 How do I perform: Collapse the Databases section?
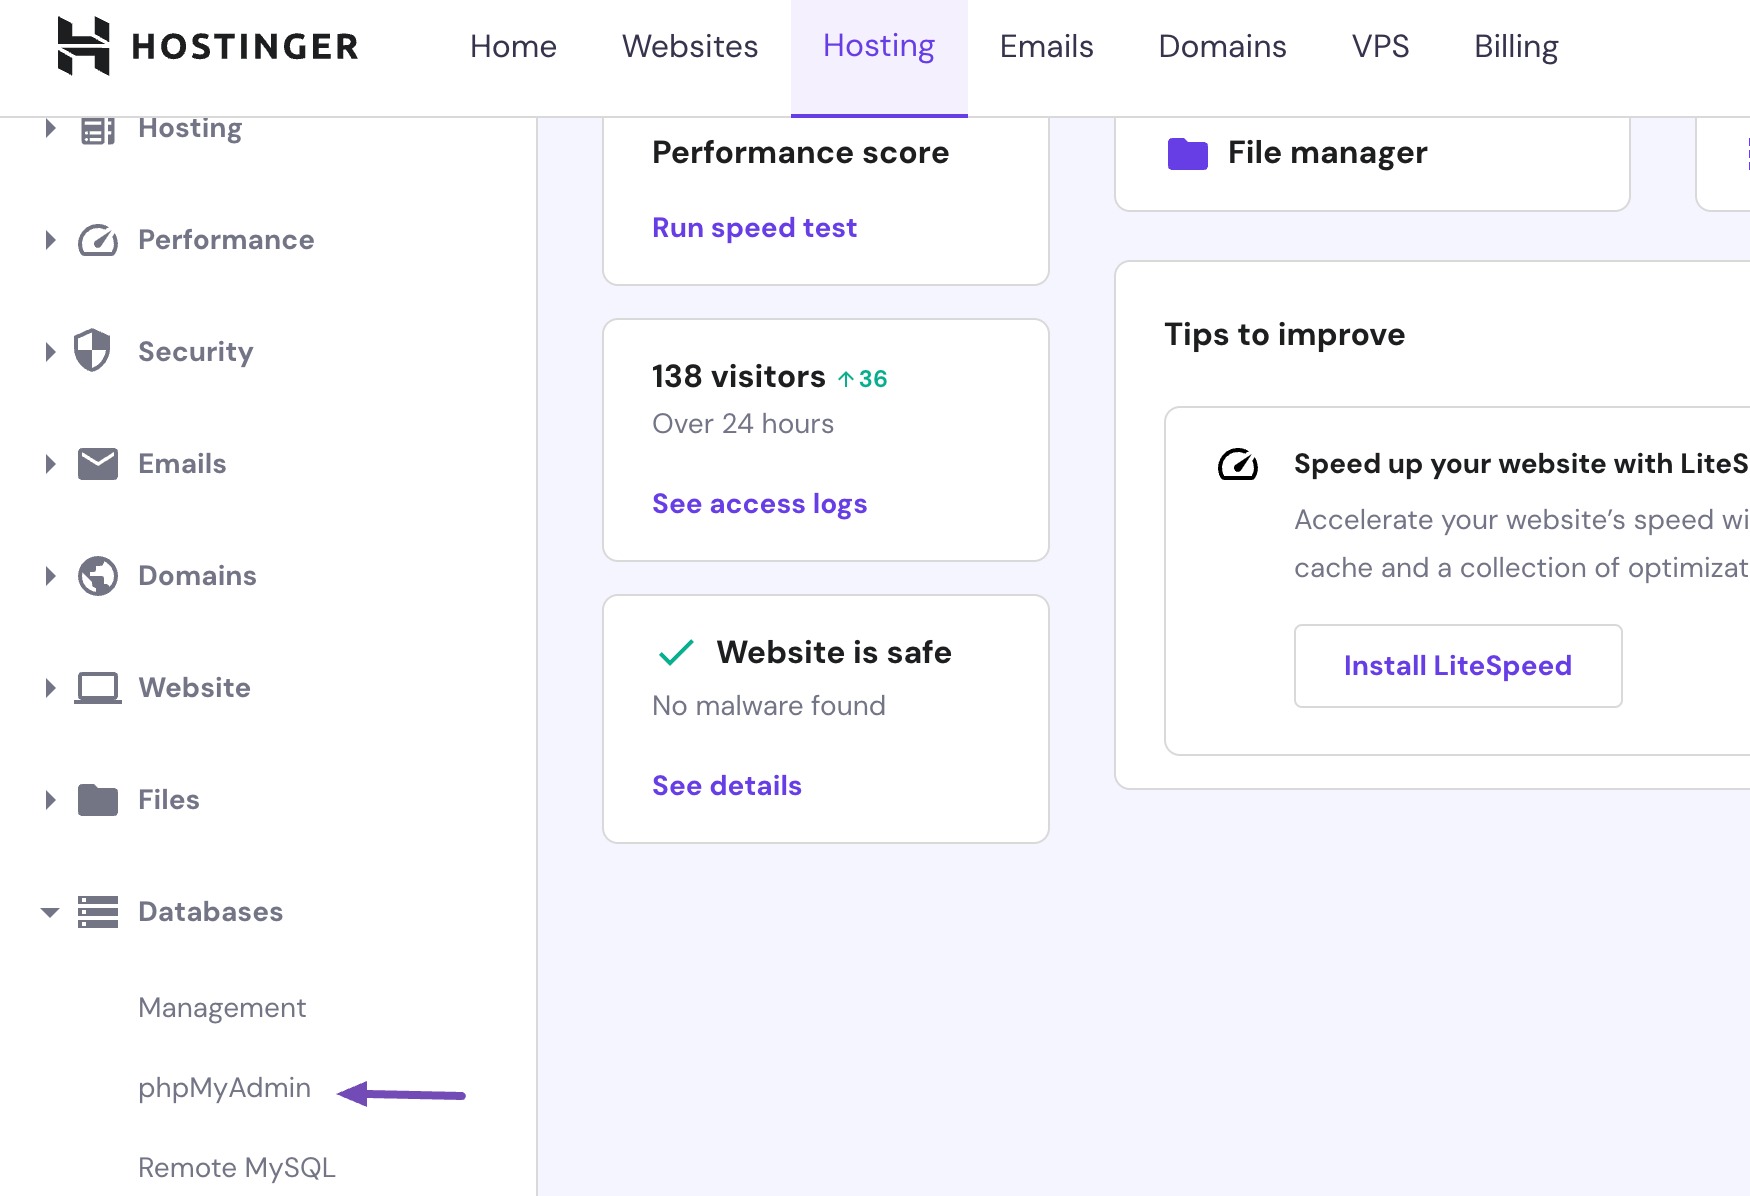click(x=50, y=912)
